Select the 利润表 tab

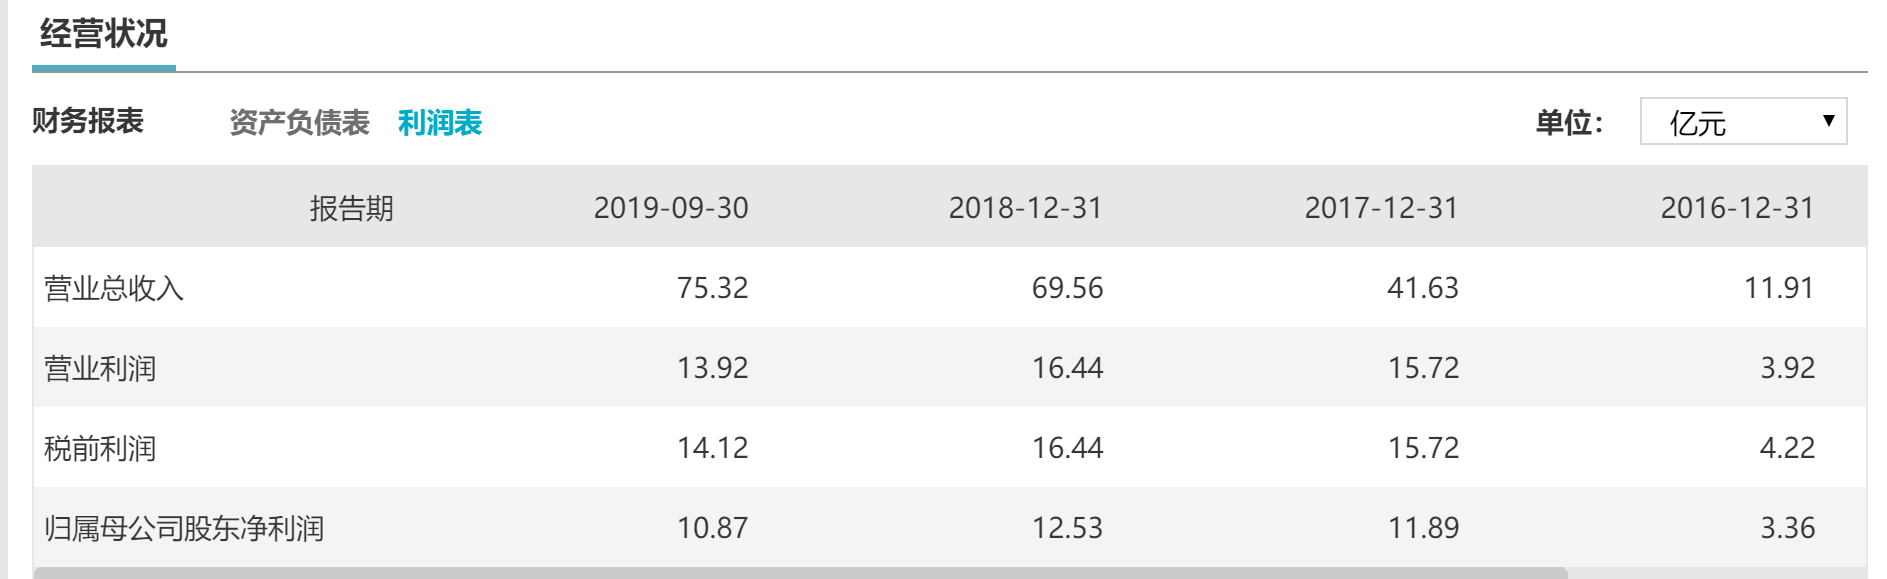[440, 123]
